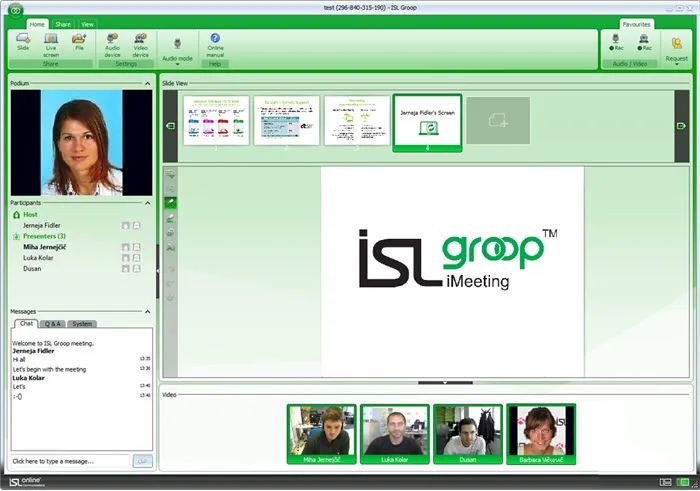Select participant Miha Jernejčič
Screen dimensions: 700x491
click(x=44, y=247)
